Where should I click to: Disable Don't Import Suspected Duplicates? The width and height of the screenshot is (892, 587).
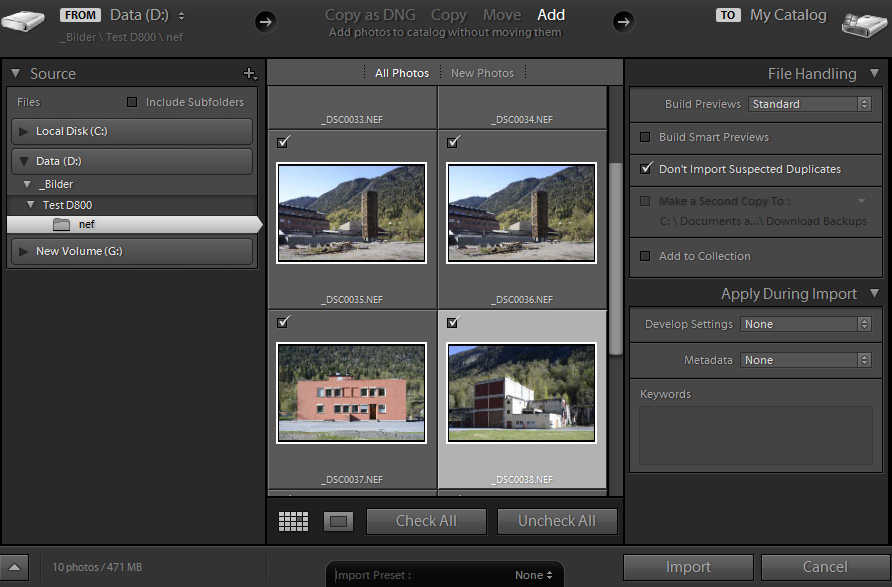click(646, 168)
